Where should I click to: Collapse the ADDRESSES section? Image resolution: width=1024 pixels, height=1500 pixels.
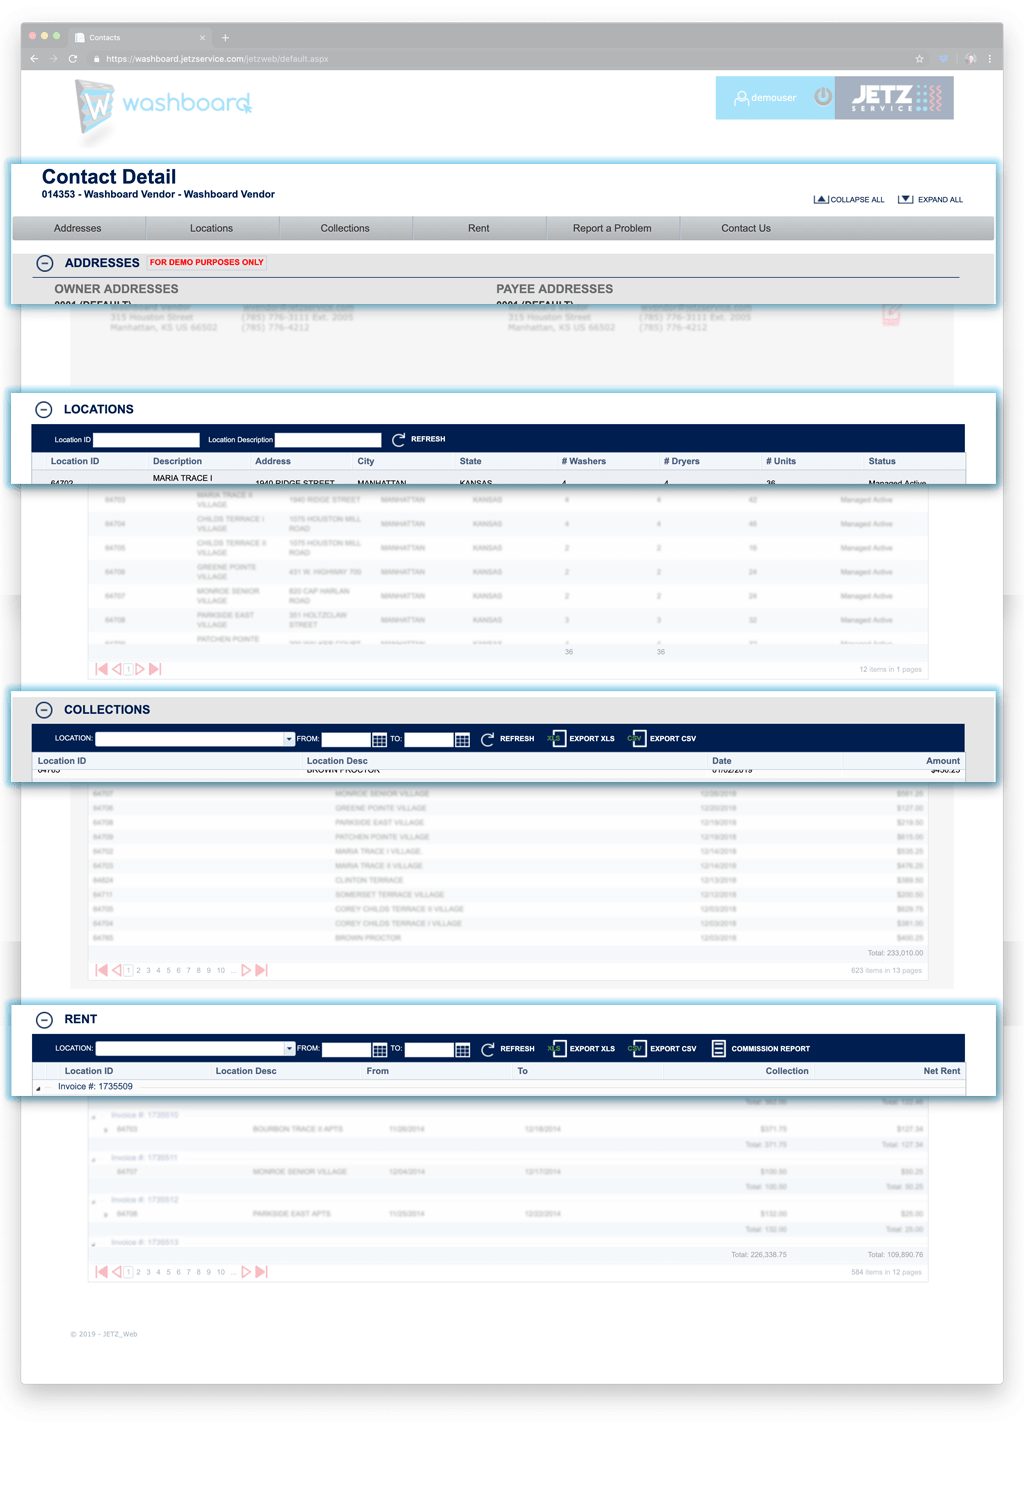click(x=44, y=262)
